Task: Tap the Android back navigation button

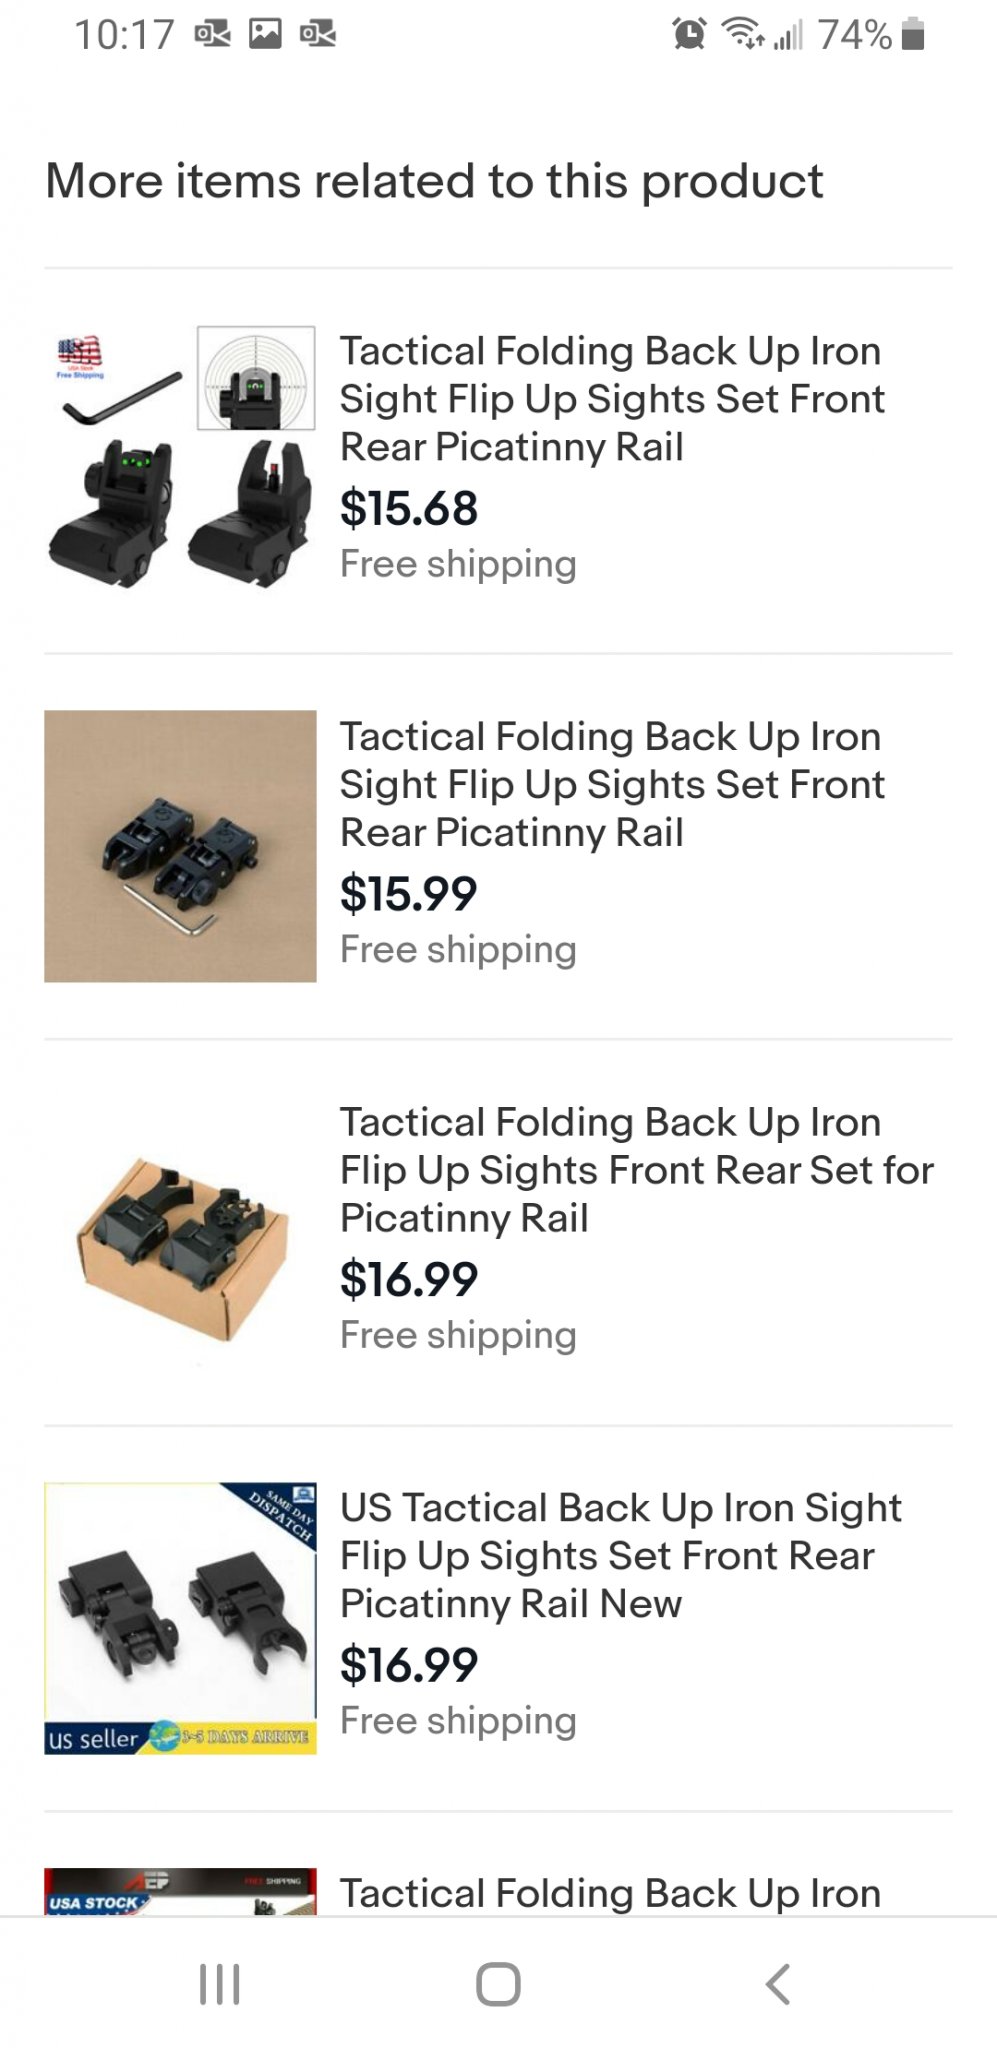Action: (778, 1984)
